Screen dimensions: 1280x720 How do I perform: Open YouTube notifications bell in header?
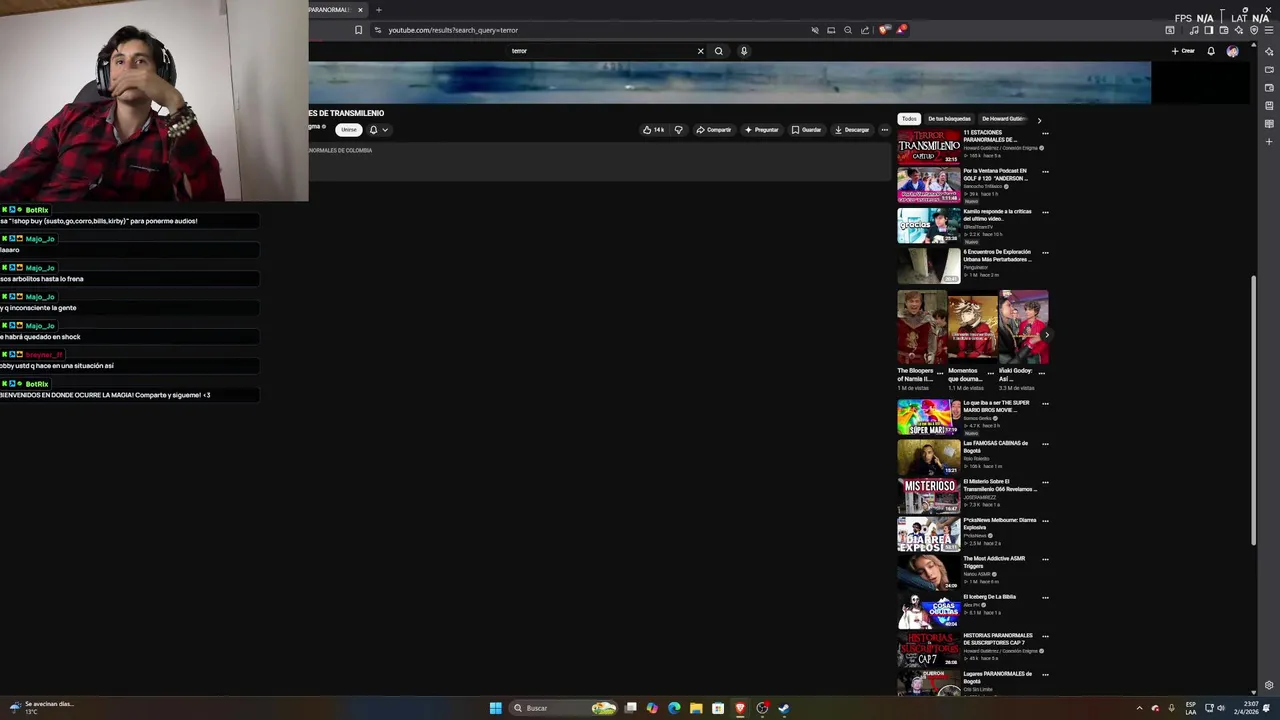tap(1211, 51)
